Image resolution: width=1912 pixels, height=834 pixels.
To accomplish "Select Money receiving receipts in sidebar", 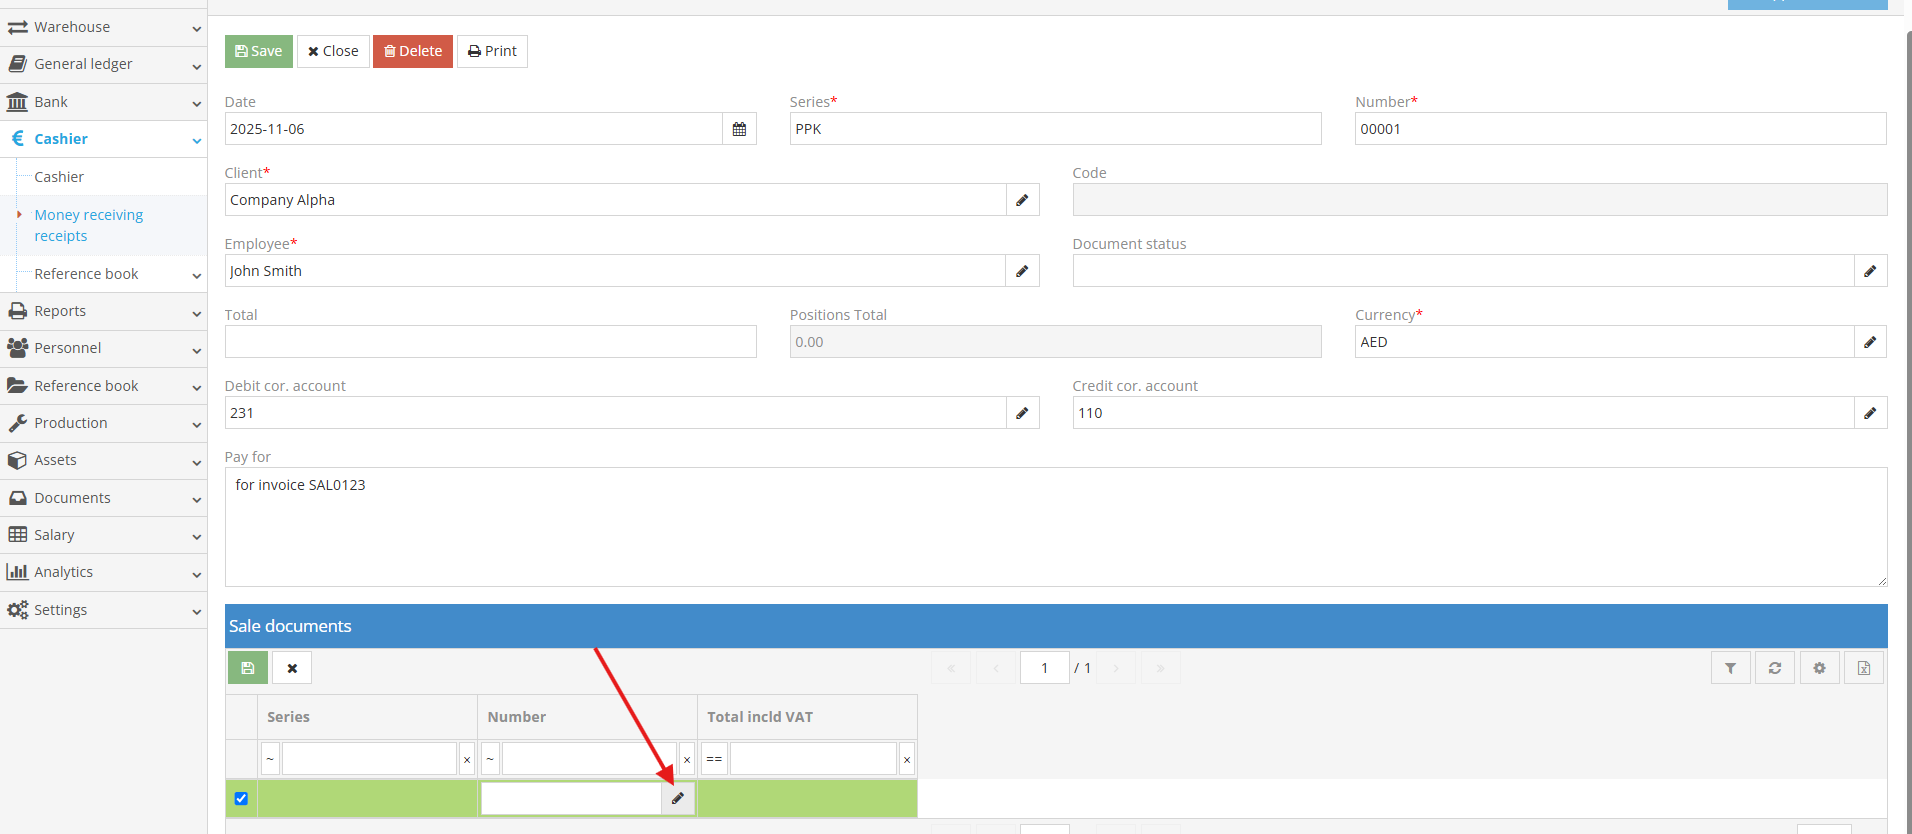I will click(88, 225).
